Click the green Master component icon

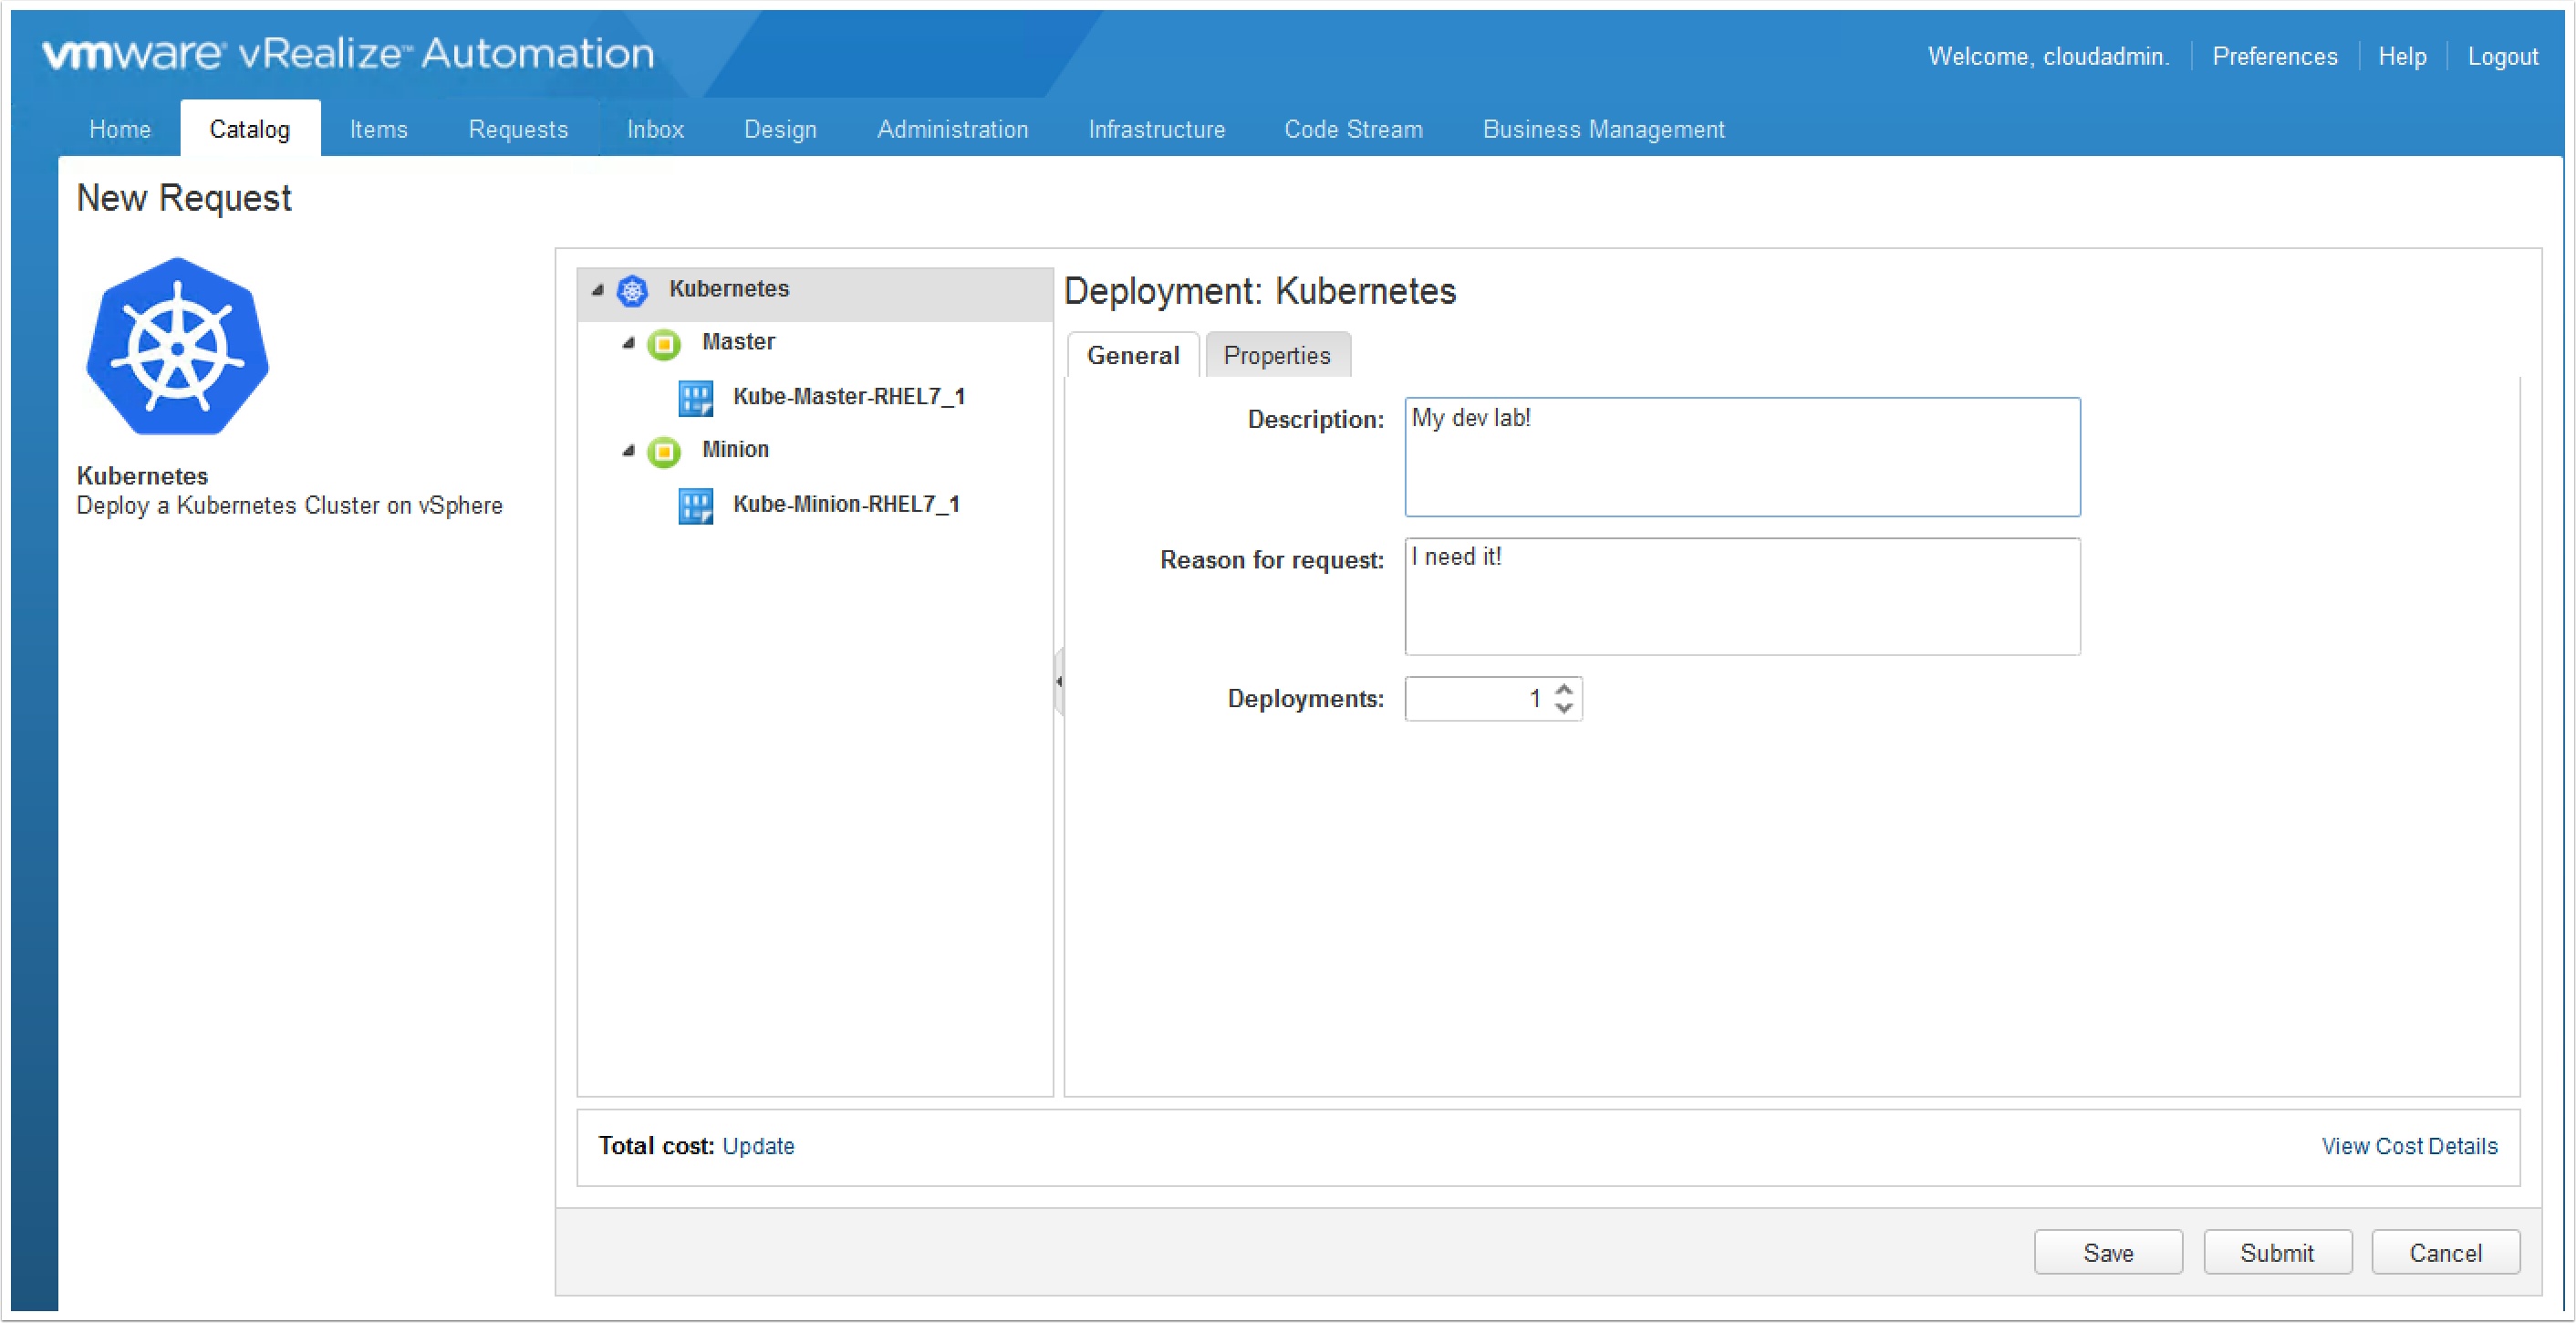point(664,344)
